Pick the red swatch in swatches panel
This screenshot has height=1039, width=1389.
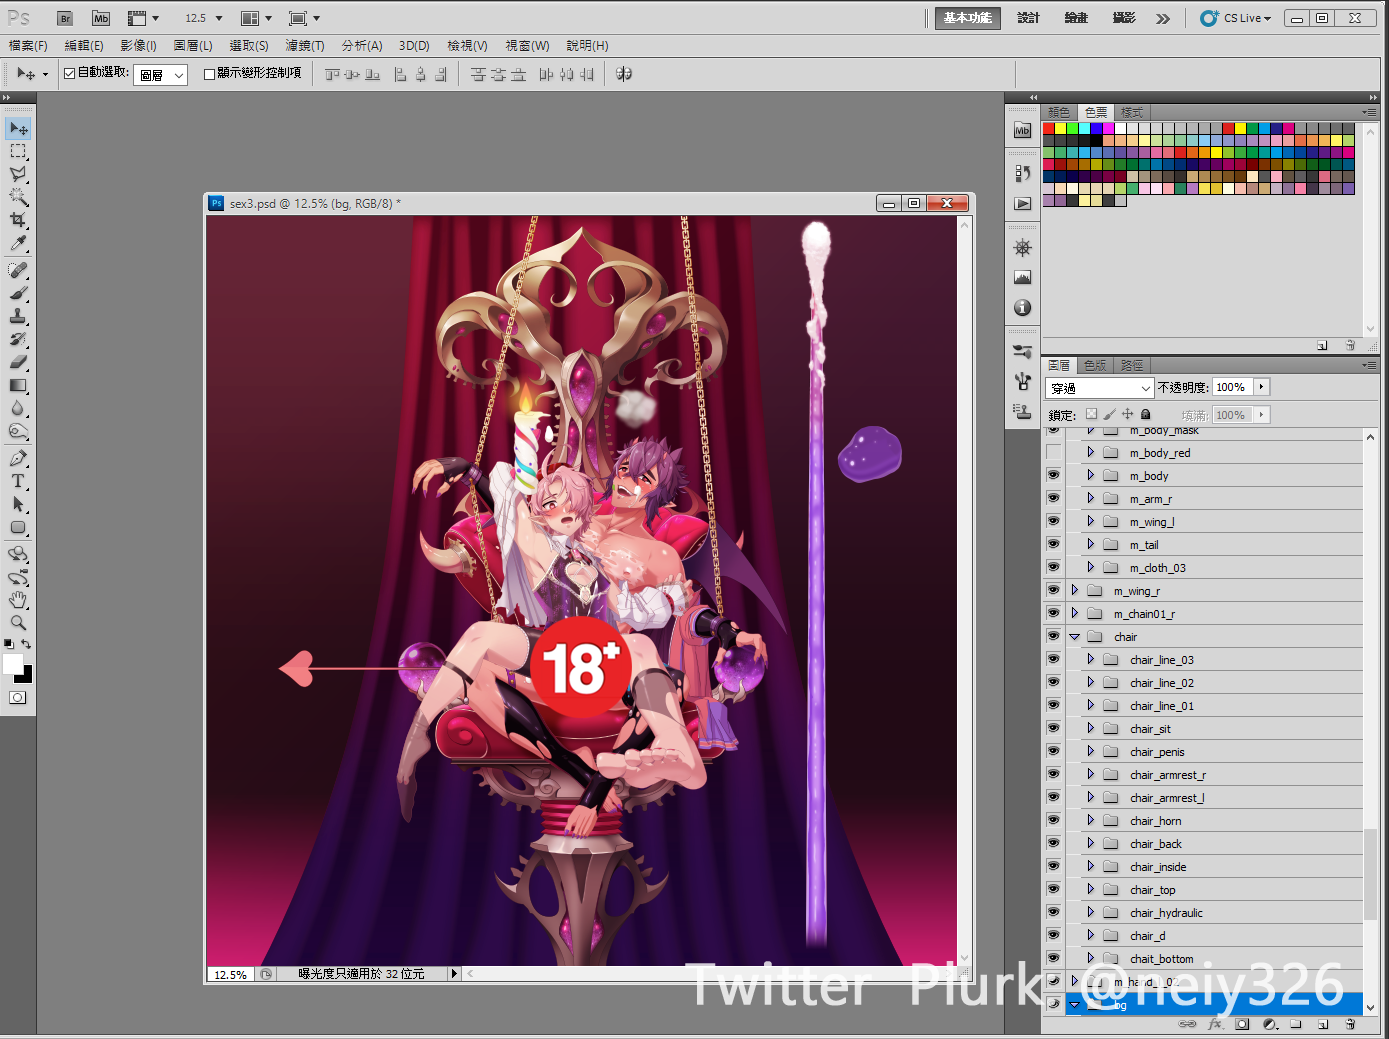tap(1049, 128)
